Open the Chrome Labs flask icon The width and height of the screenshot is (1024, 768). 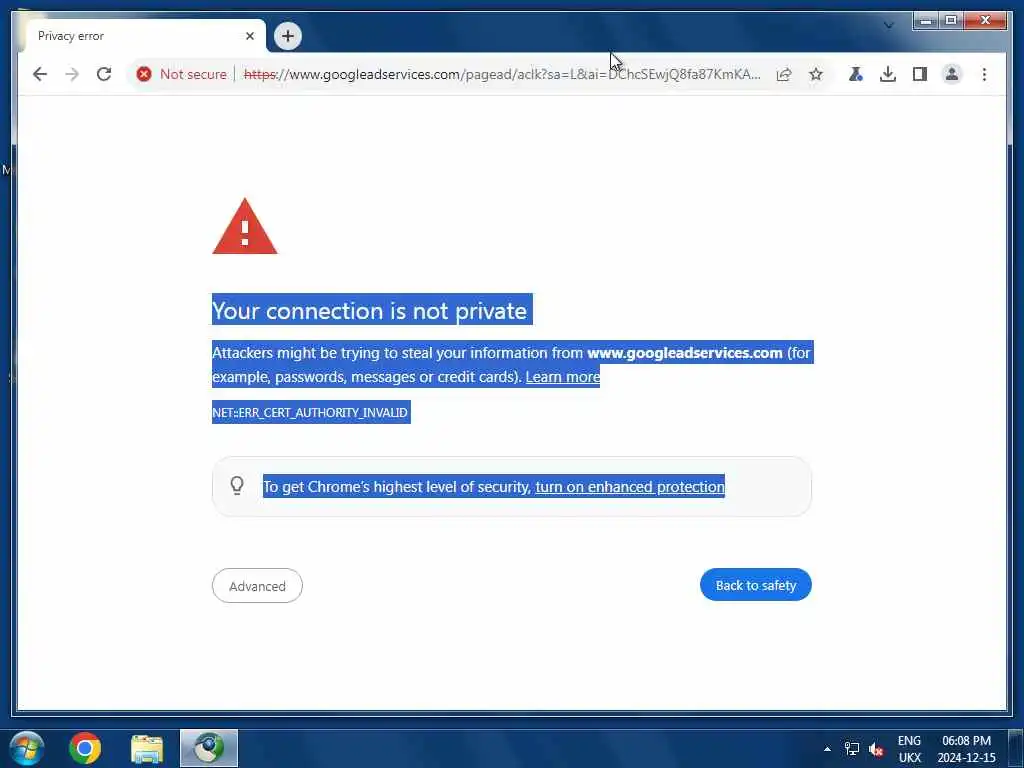click(x=856, y=74)
